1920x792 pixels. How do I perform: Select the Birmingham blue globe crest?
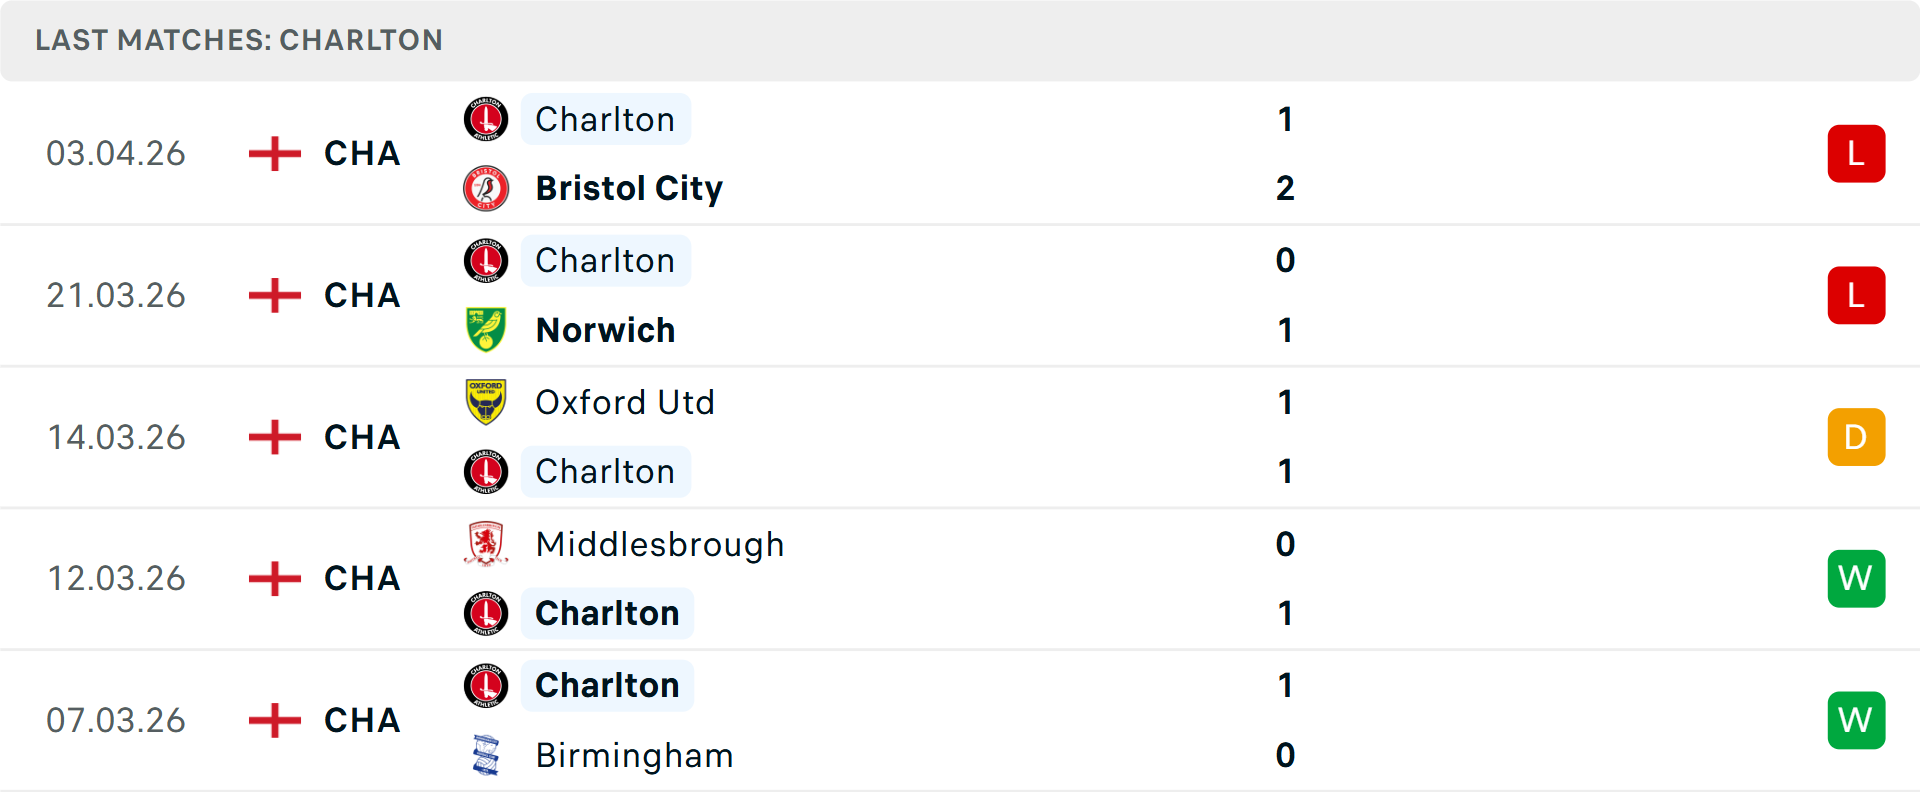486,756
